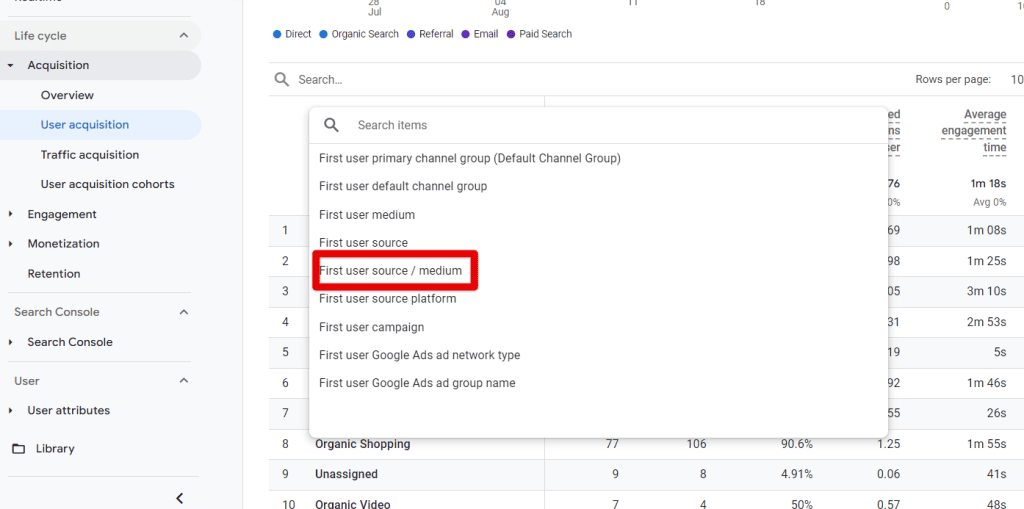Screen dimensions: 1024x509
Task: Open the Retention report
Action: click(x=54, y=274)
